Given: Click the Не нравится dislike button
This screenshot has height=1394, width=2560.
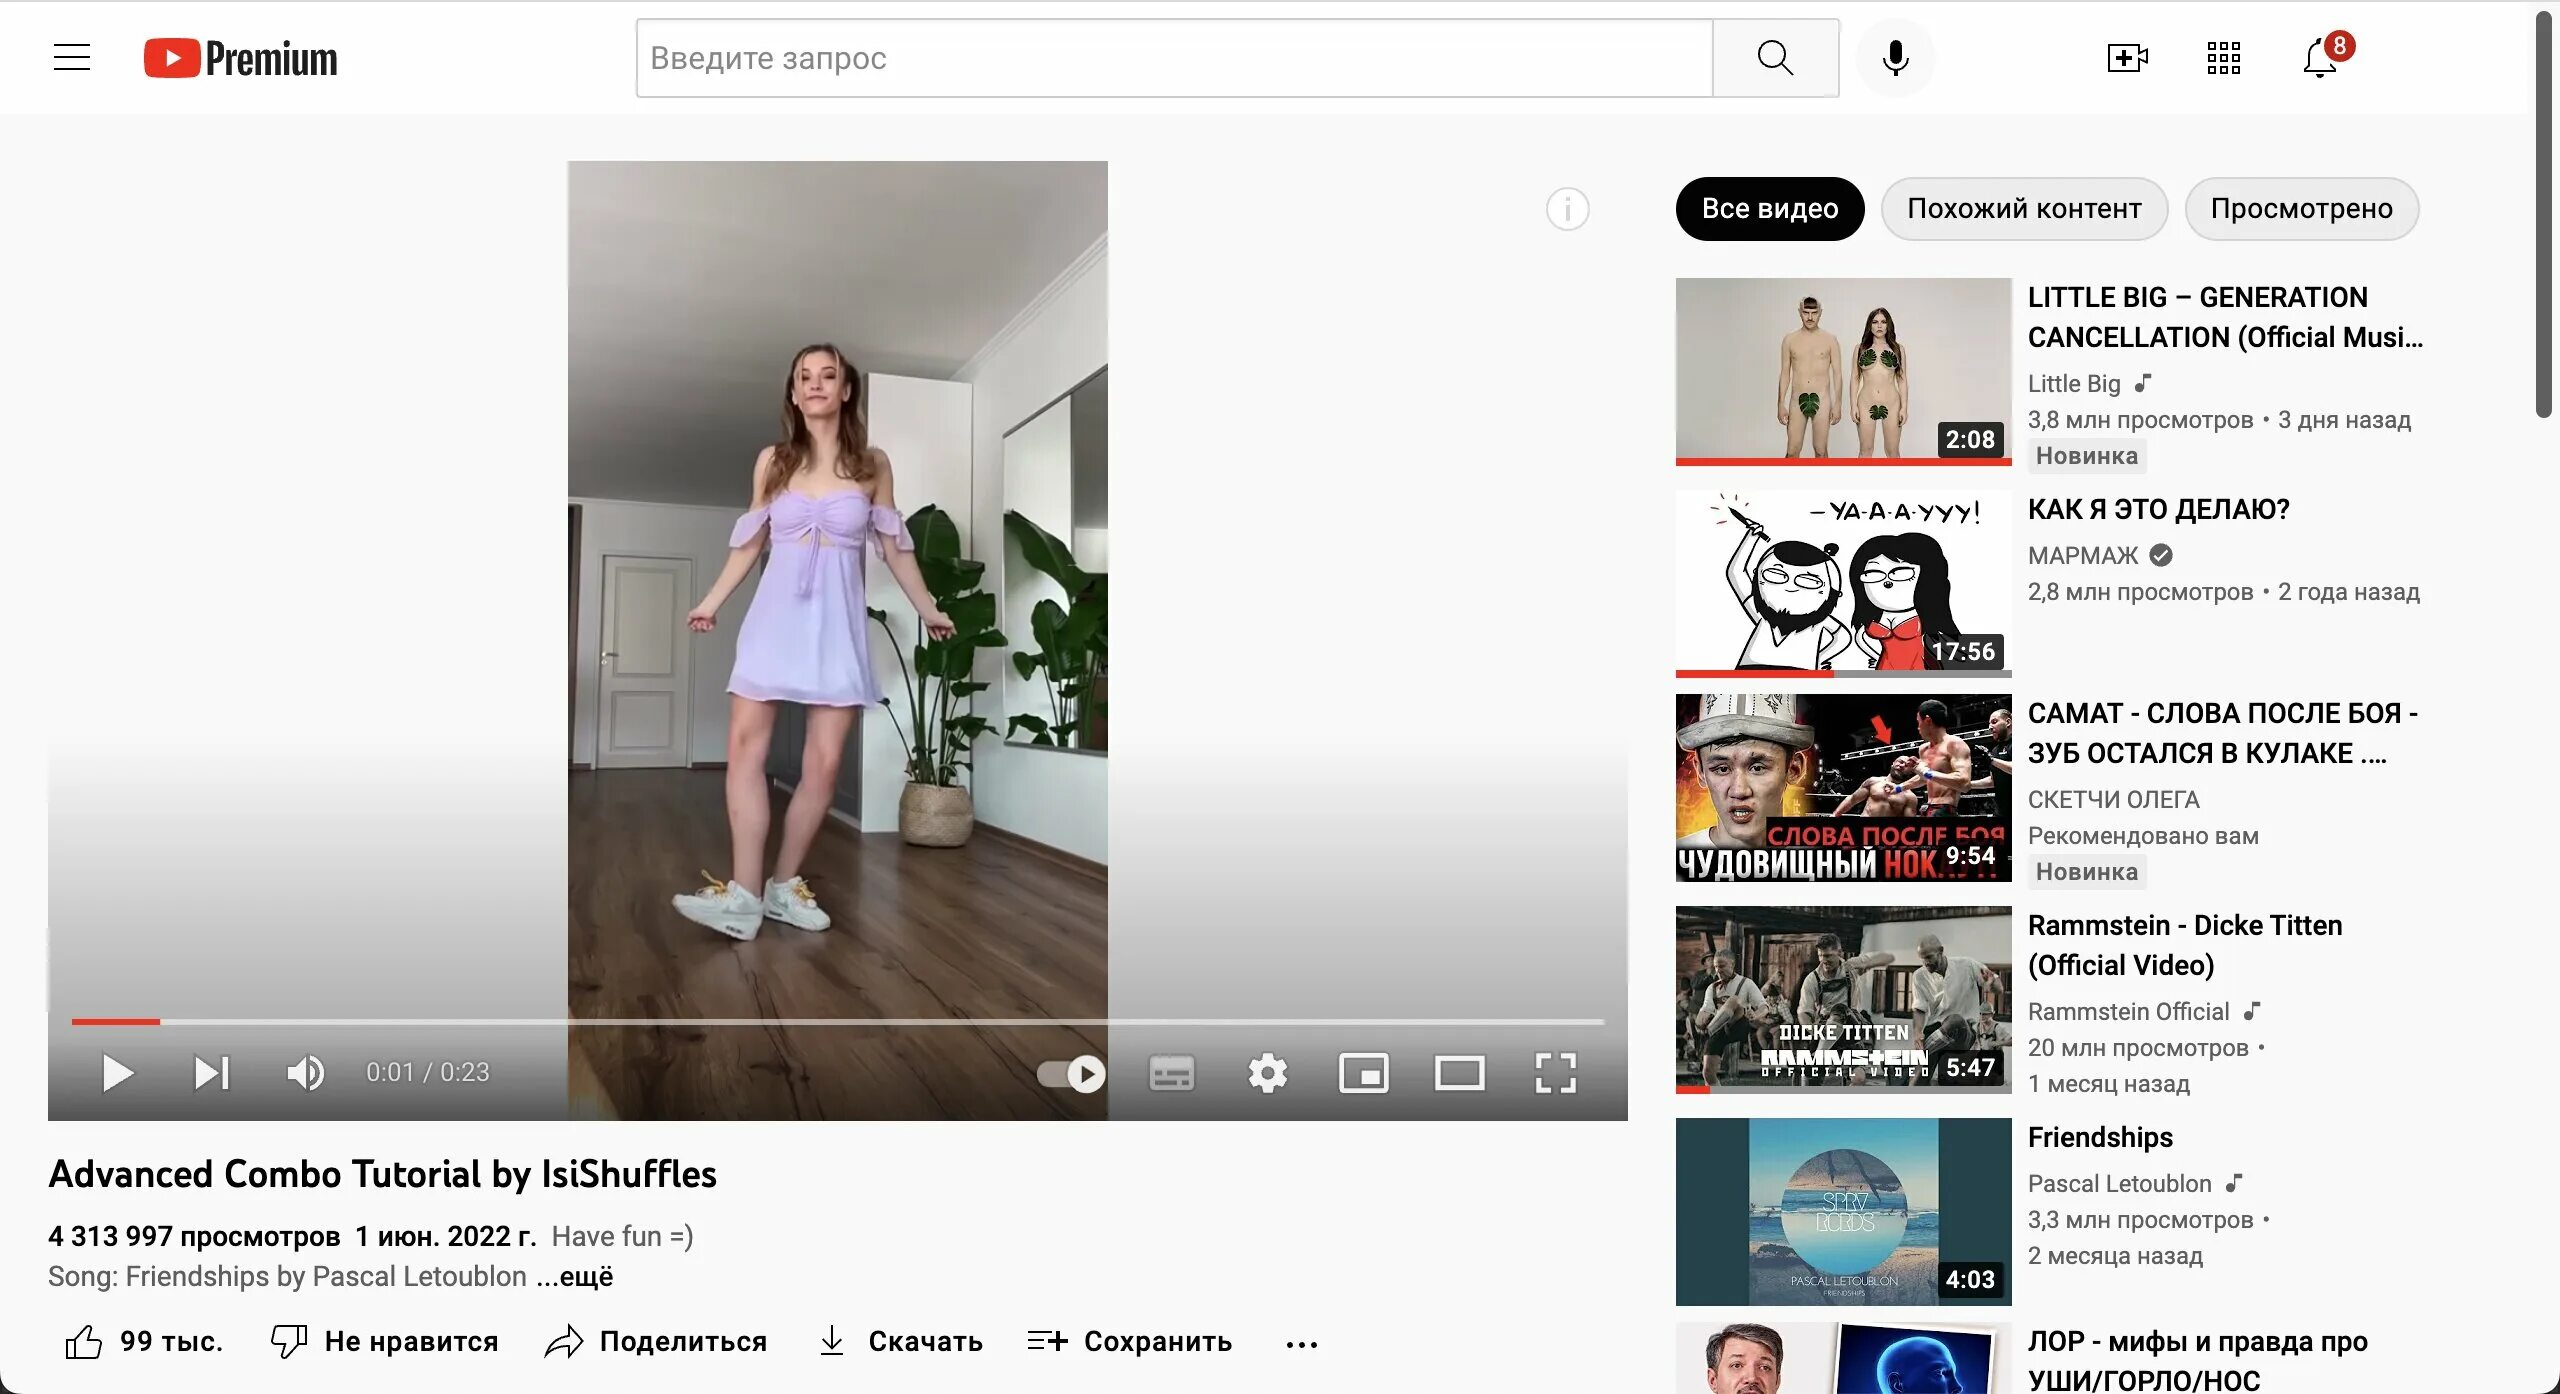Looking at the screenshot, I should [384, 1342].
